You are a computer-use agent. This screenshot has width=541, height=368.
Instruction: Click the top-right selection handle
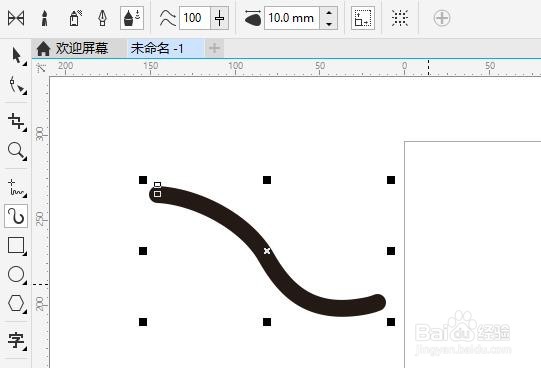click(x=391, y=180)
